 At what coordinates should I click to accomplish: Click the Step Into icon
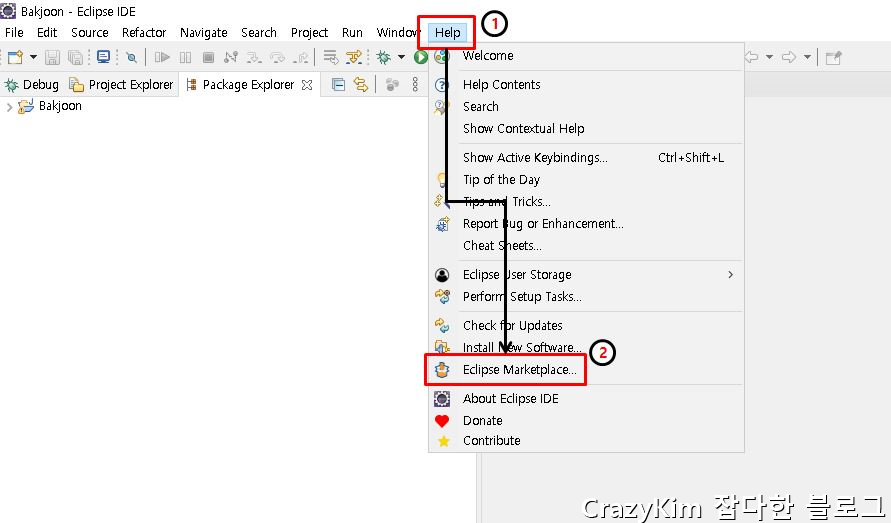(254, 57)
